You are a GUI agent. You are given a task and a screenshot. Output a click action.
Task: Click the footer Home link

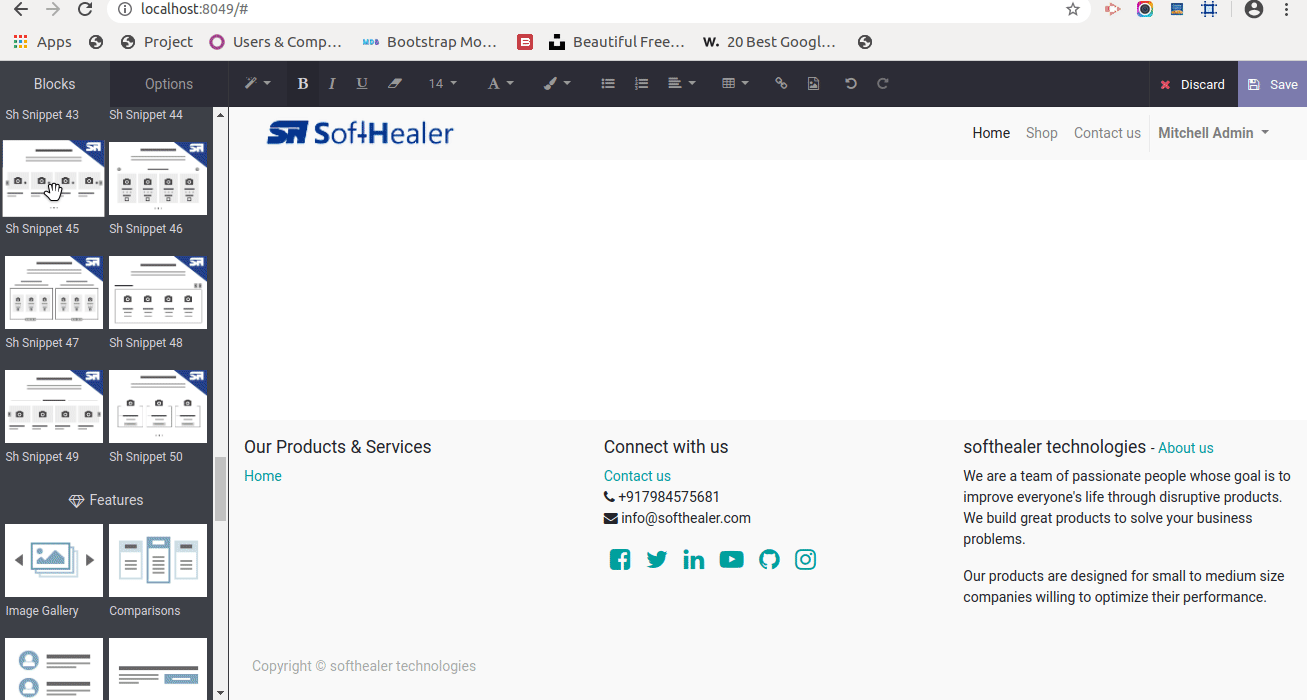click(x=263, y=476)
